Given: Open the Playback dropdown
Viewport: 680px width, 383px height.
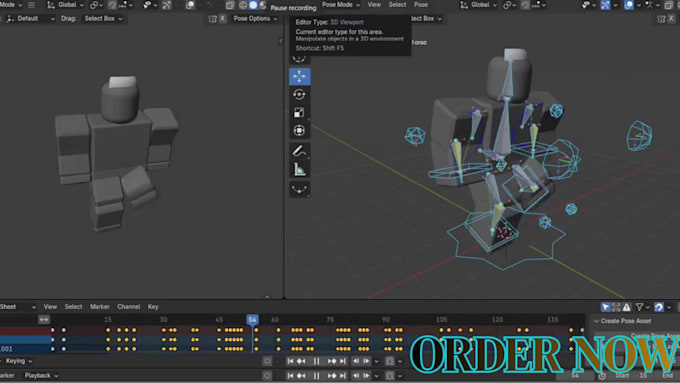Looking at the screenshot, I should pos(41,376).
